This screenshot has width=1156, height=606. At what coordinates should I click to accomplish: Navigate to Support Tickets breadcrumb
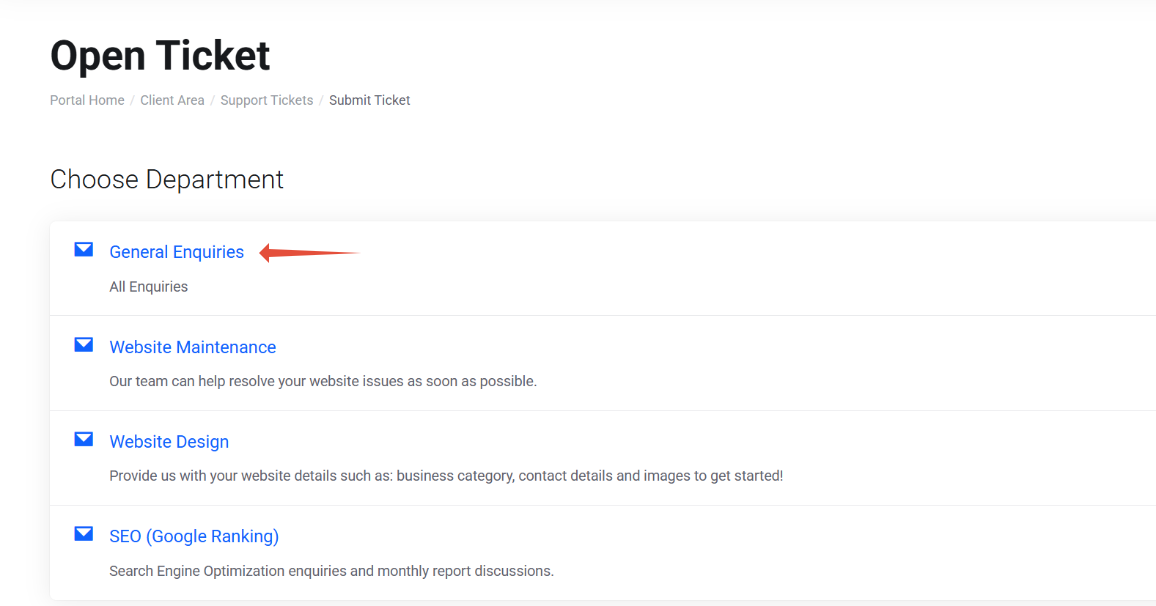click(x=267, y=100)
